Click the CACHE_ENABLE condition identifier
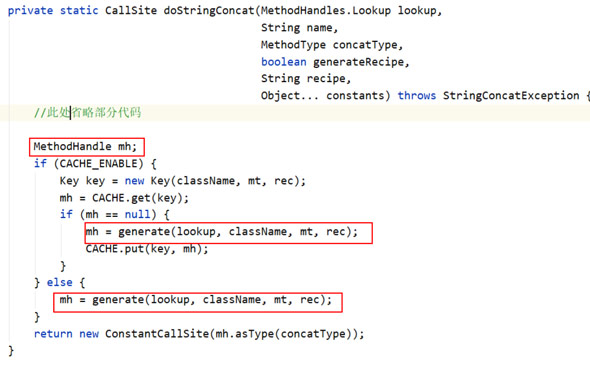Image resolution: width=590 pixels, height=365 pixels. click(101, 164)
